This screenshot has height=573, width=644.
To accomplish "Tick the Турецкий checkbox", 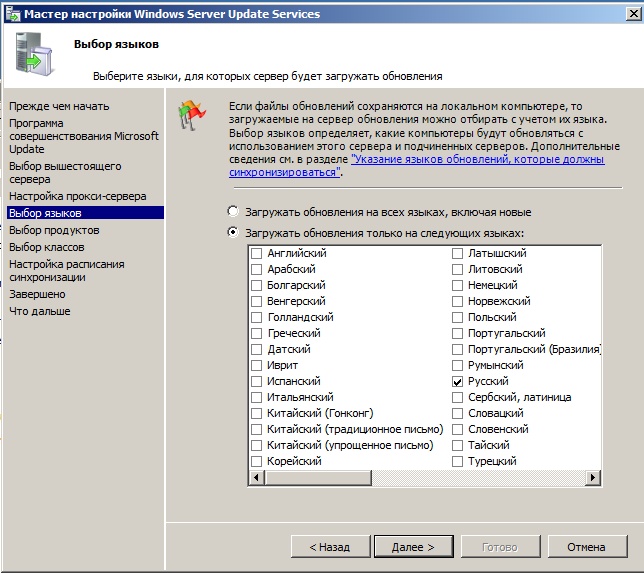I will coord(458,461).
